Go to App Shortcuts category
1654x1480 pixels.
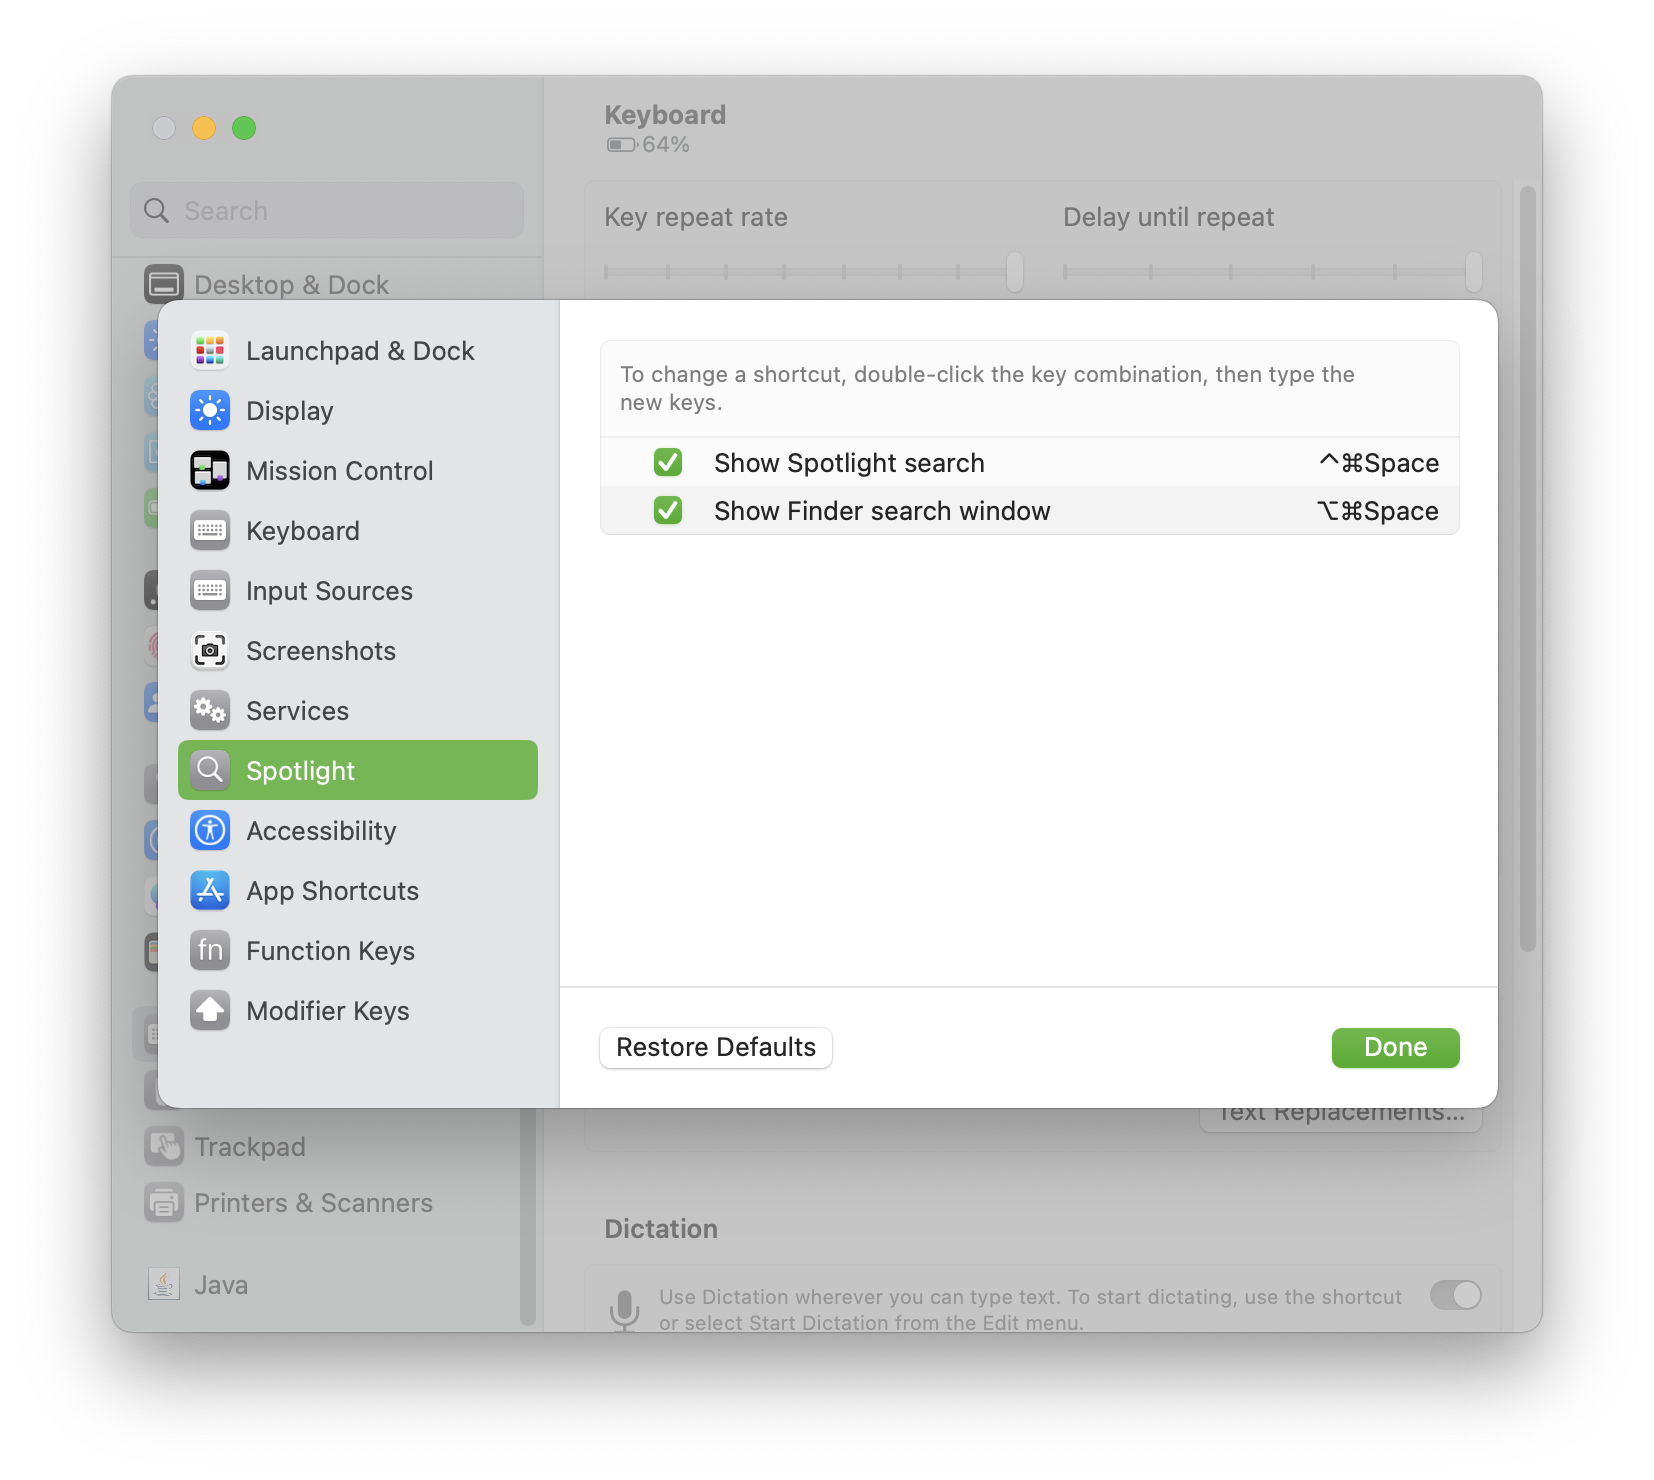(x=358, y=891)
